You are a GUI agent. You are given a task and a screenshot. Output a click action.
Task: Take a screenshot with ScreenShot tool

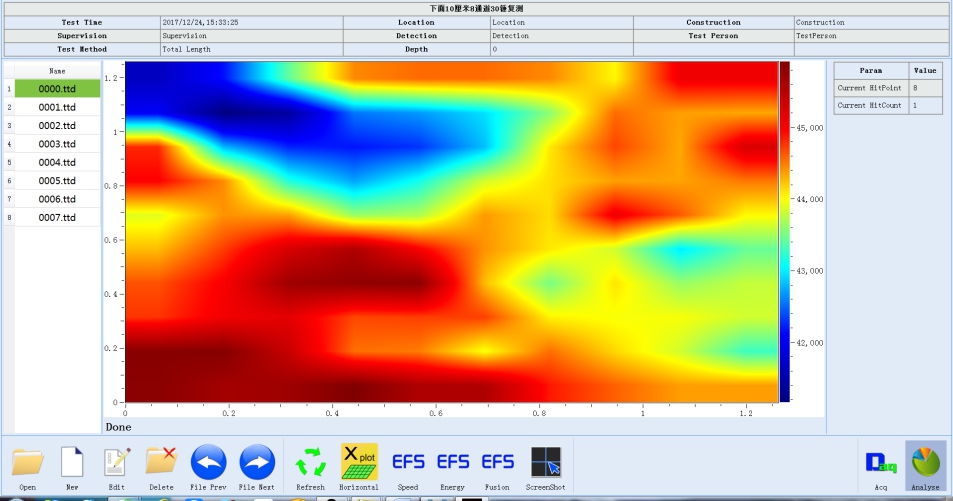pyautogui.click(x=546, y=462)
